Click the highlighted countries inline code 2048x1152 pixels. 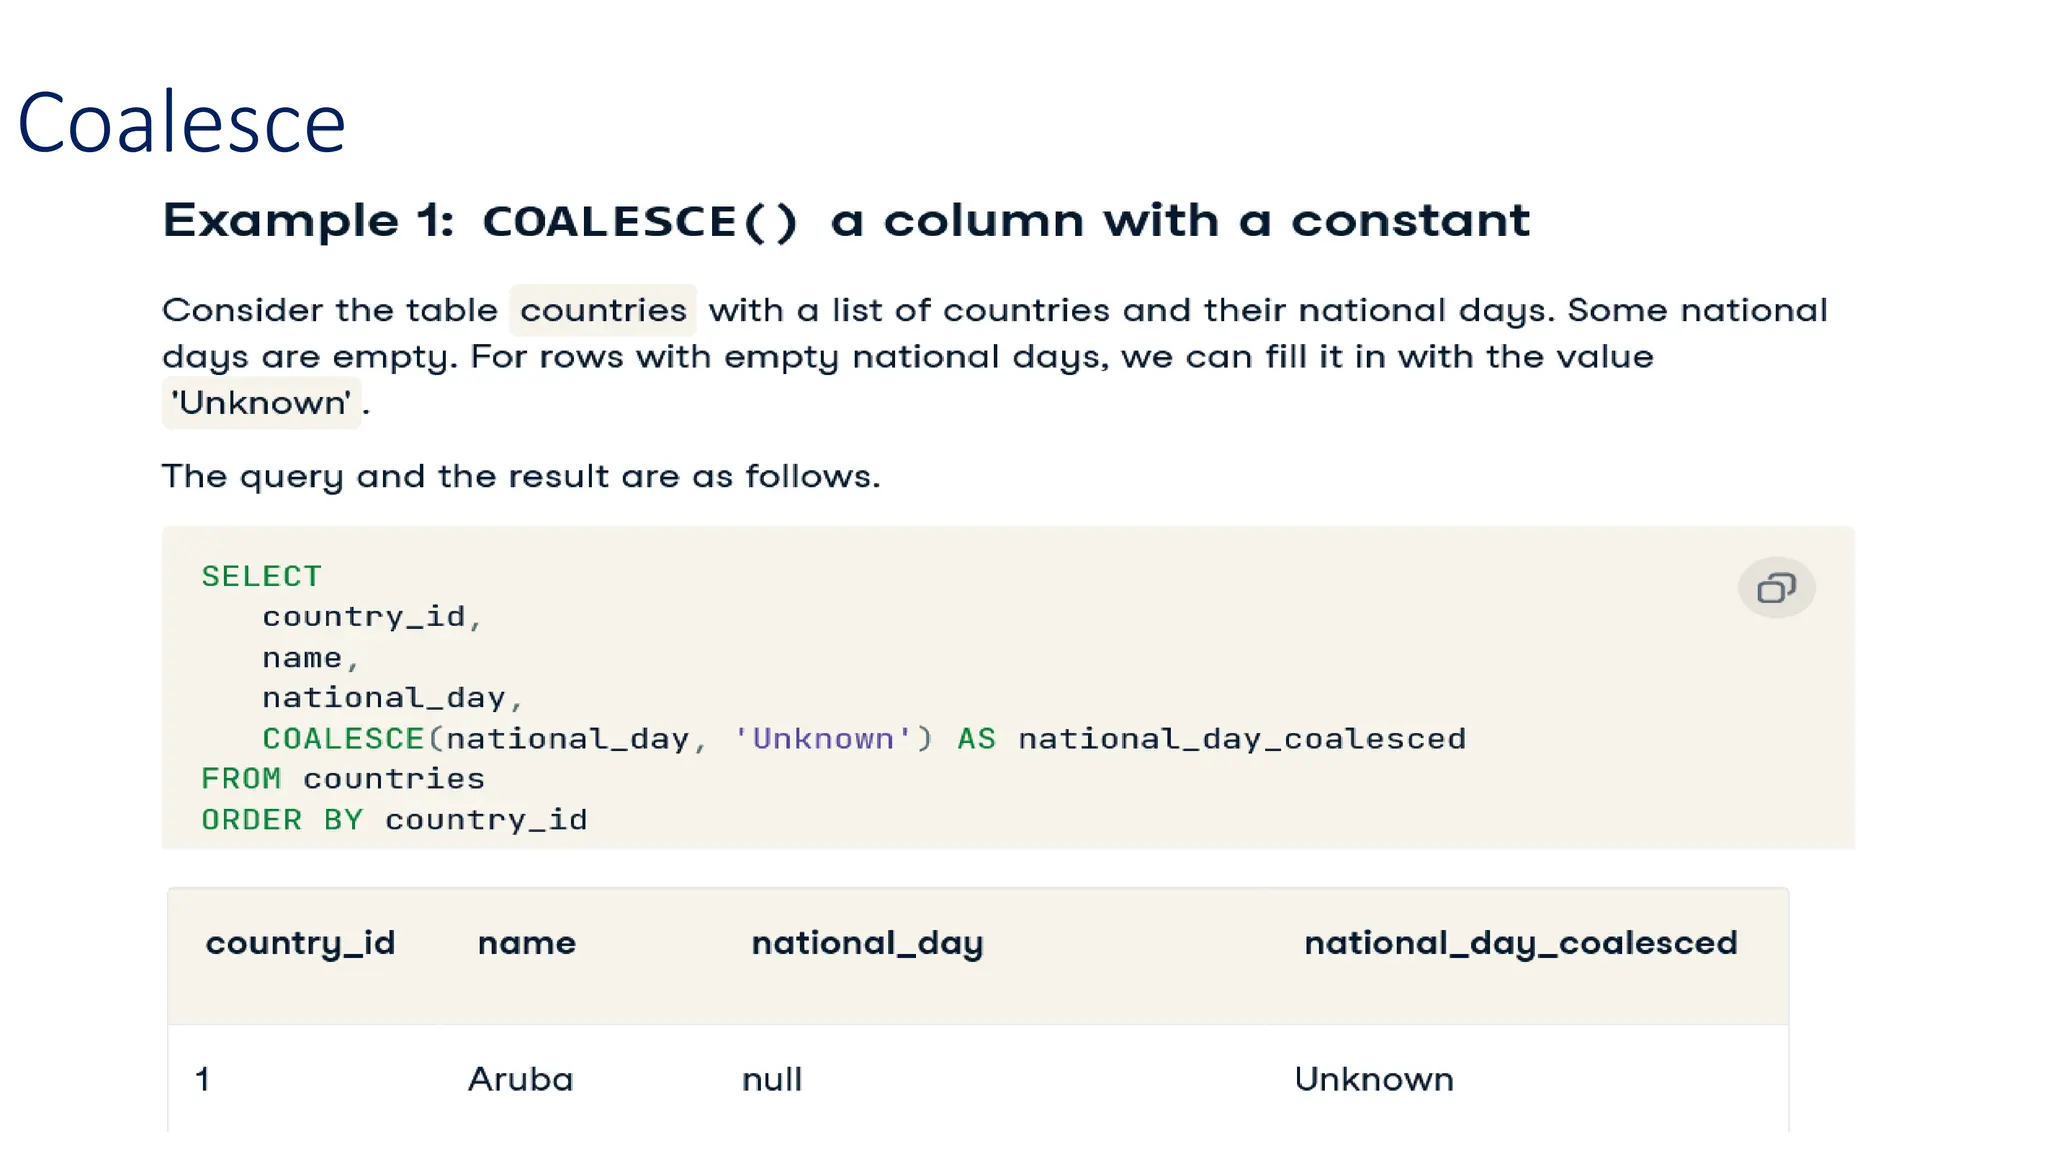[603, 310]
